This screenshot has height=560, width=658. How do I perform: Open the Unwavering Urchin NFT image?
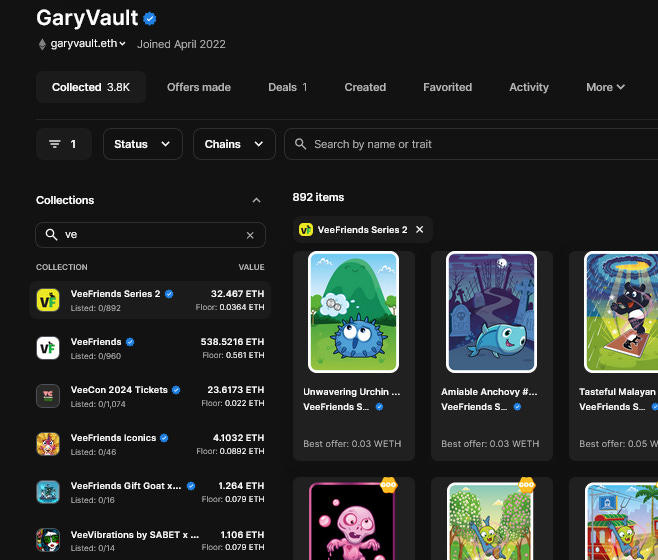tap(353, 312)
